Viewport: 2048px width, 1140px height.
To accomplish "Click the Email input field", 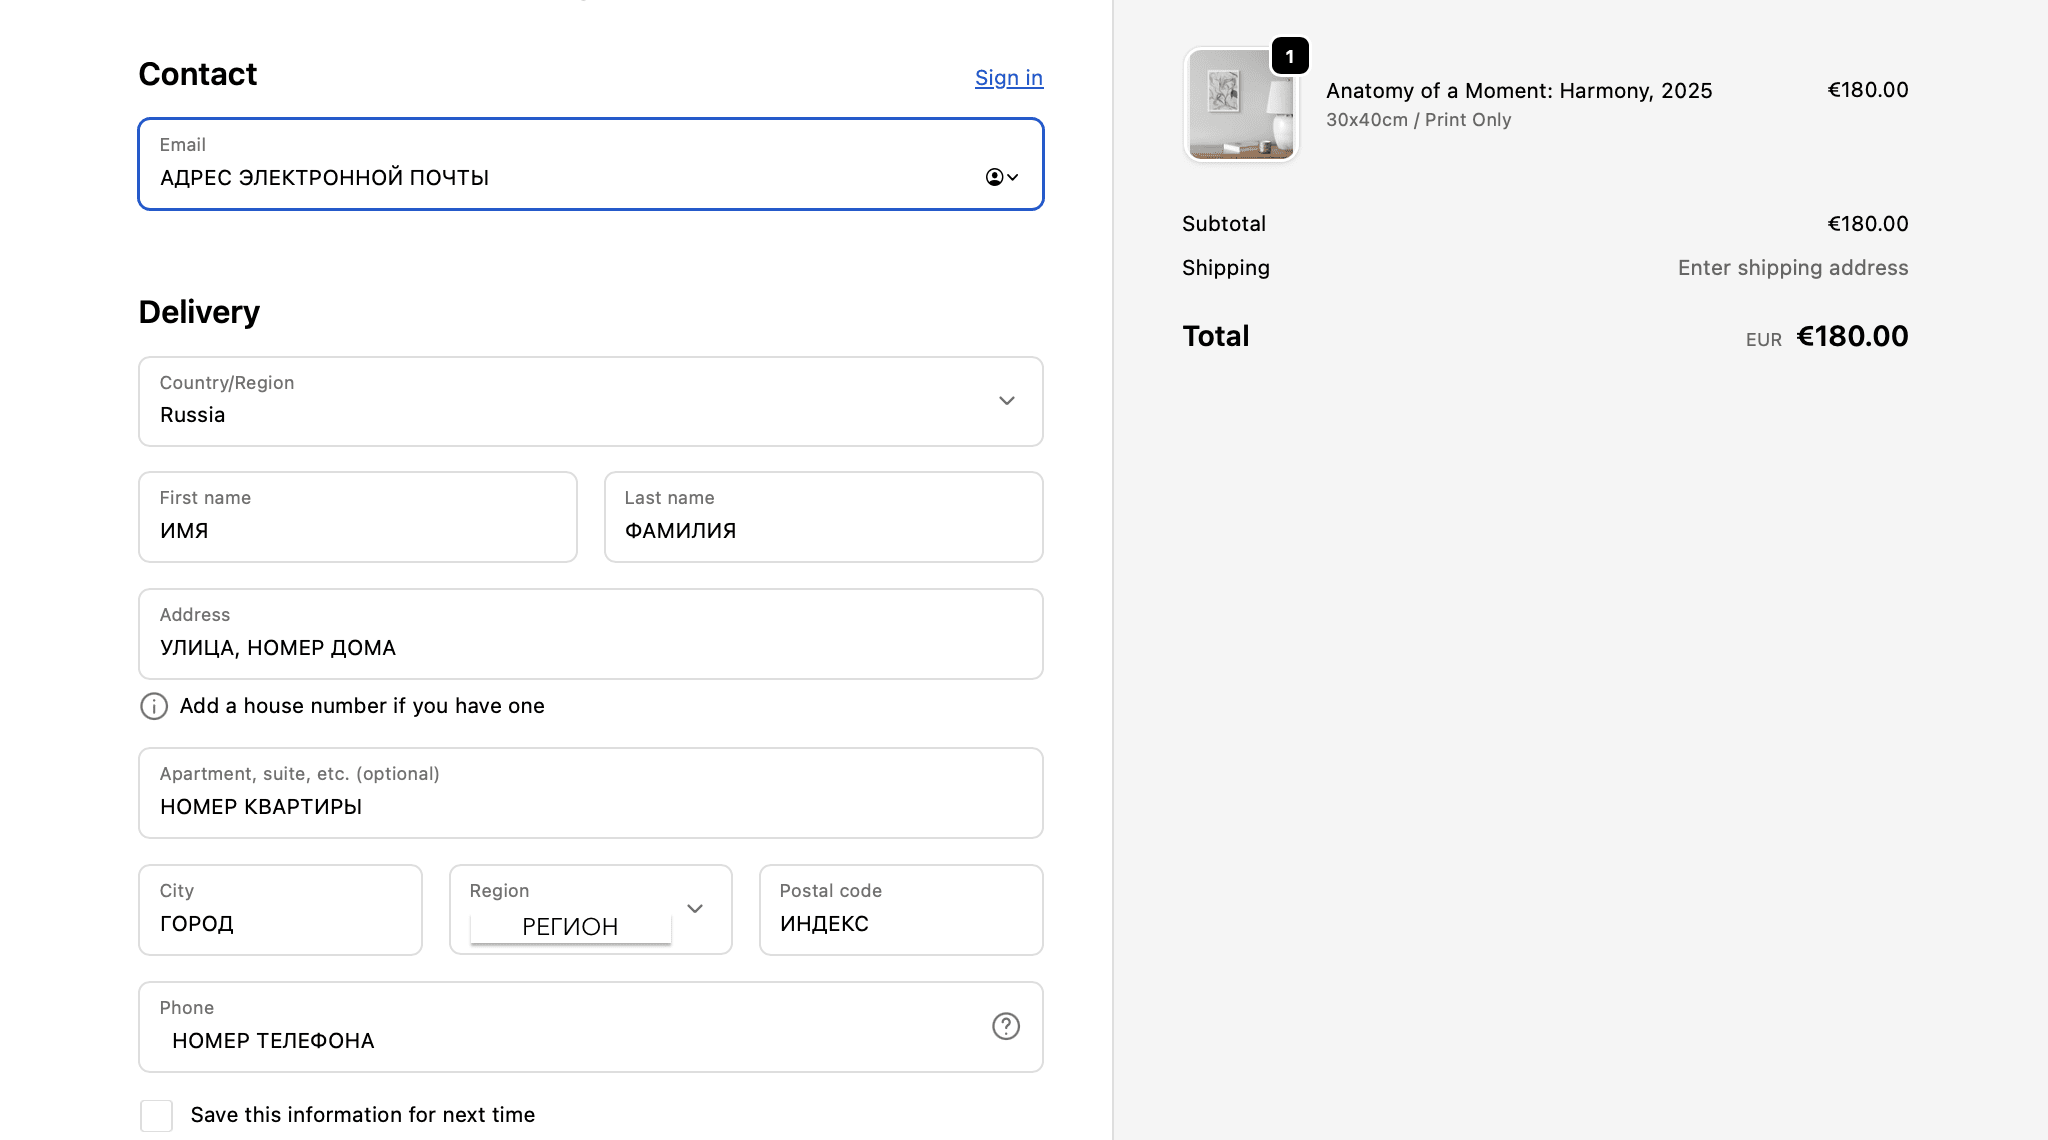I will pos(560,177).
